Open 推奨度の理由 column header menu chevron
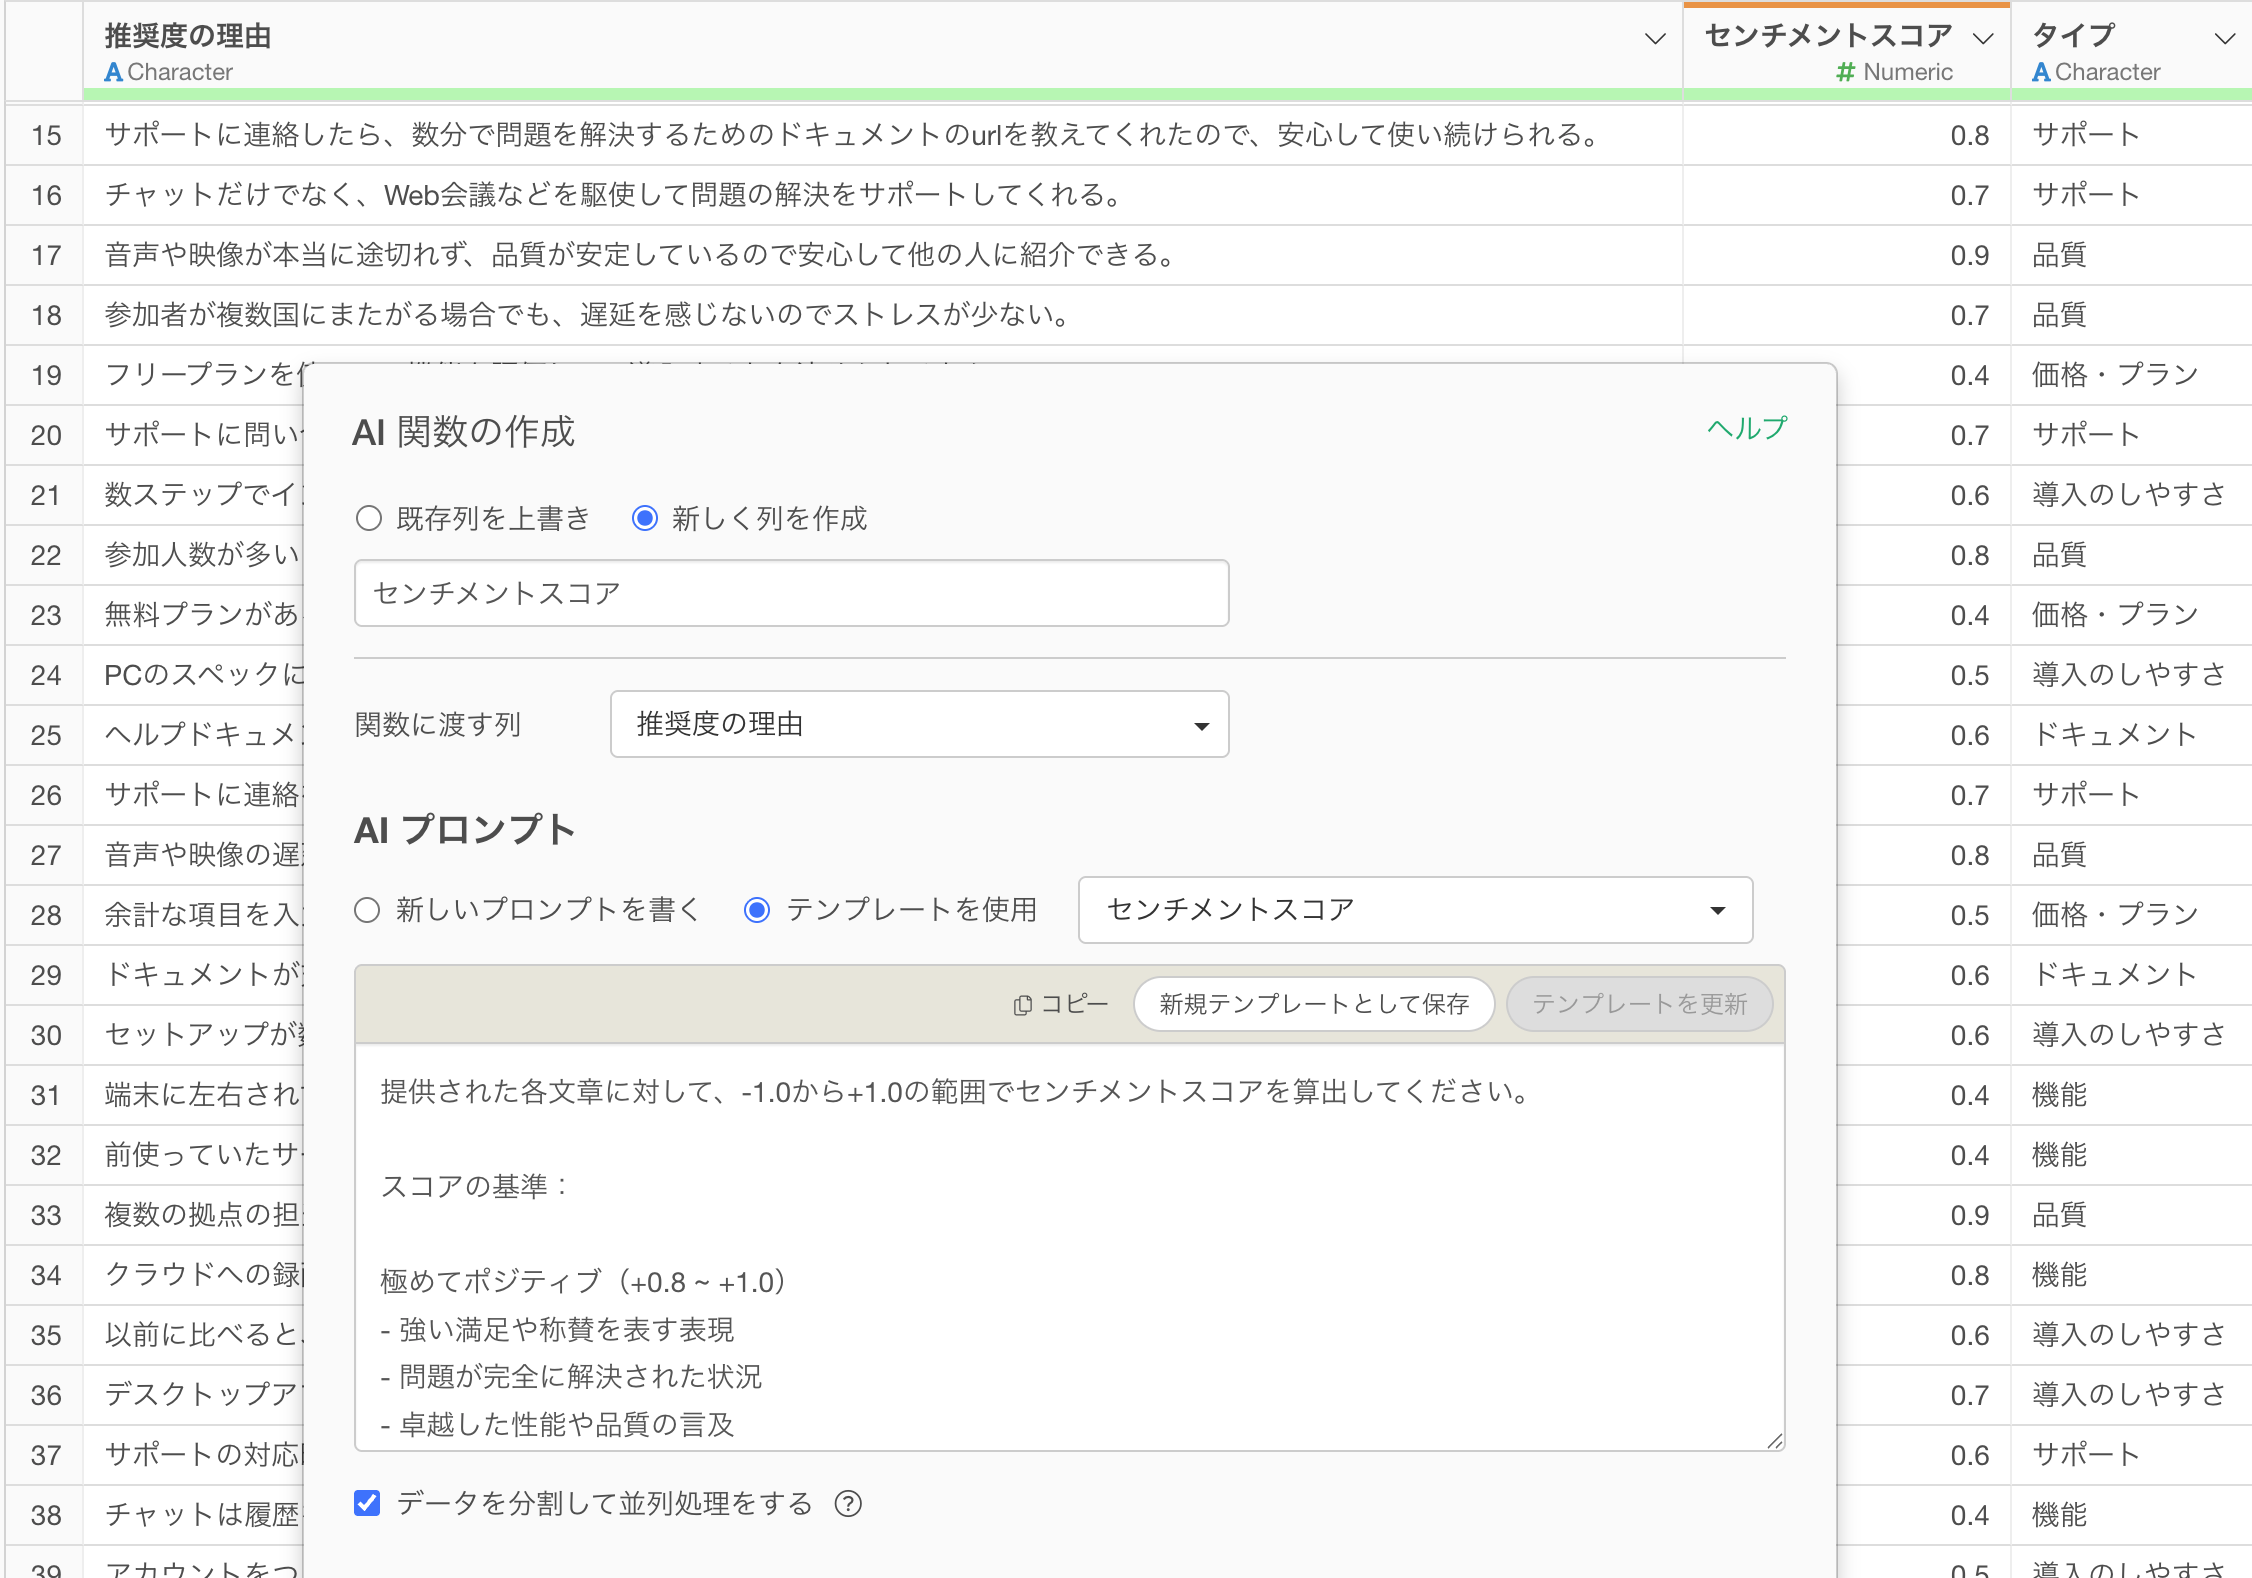2252x1578 pixels. click(1655, 39)
